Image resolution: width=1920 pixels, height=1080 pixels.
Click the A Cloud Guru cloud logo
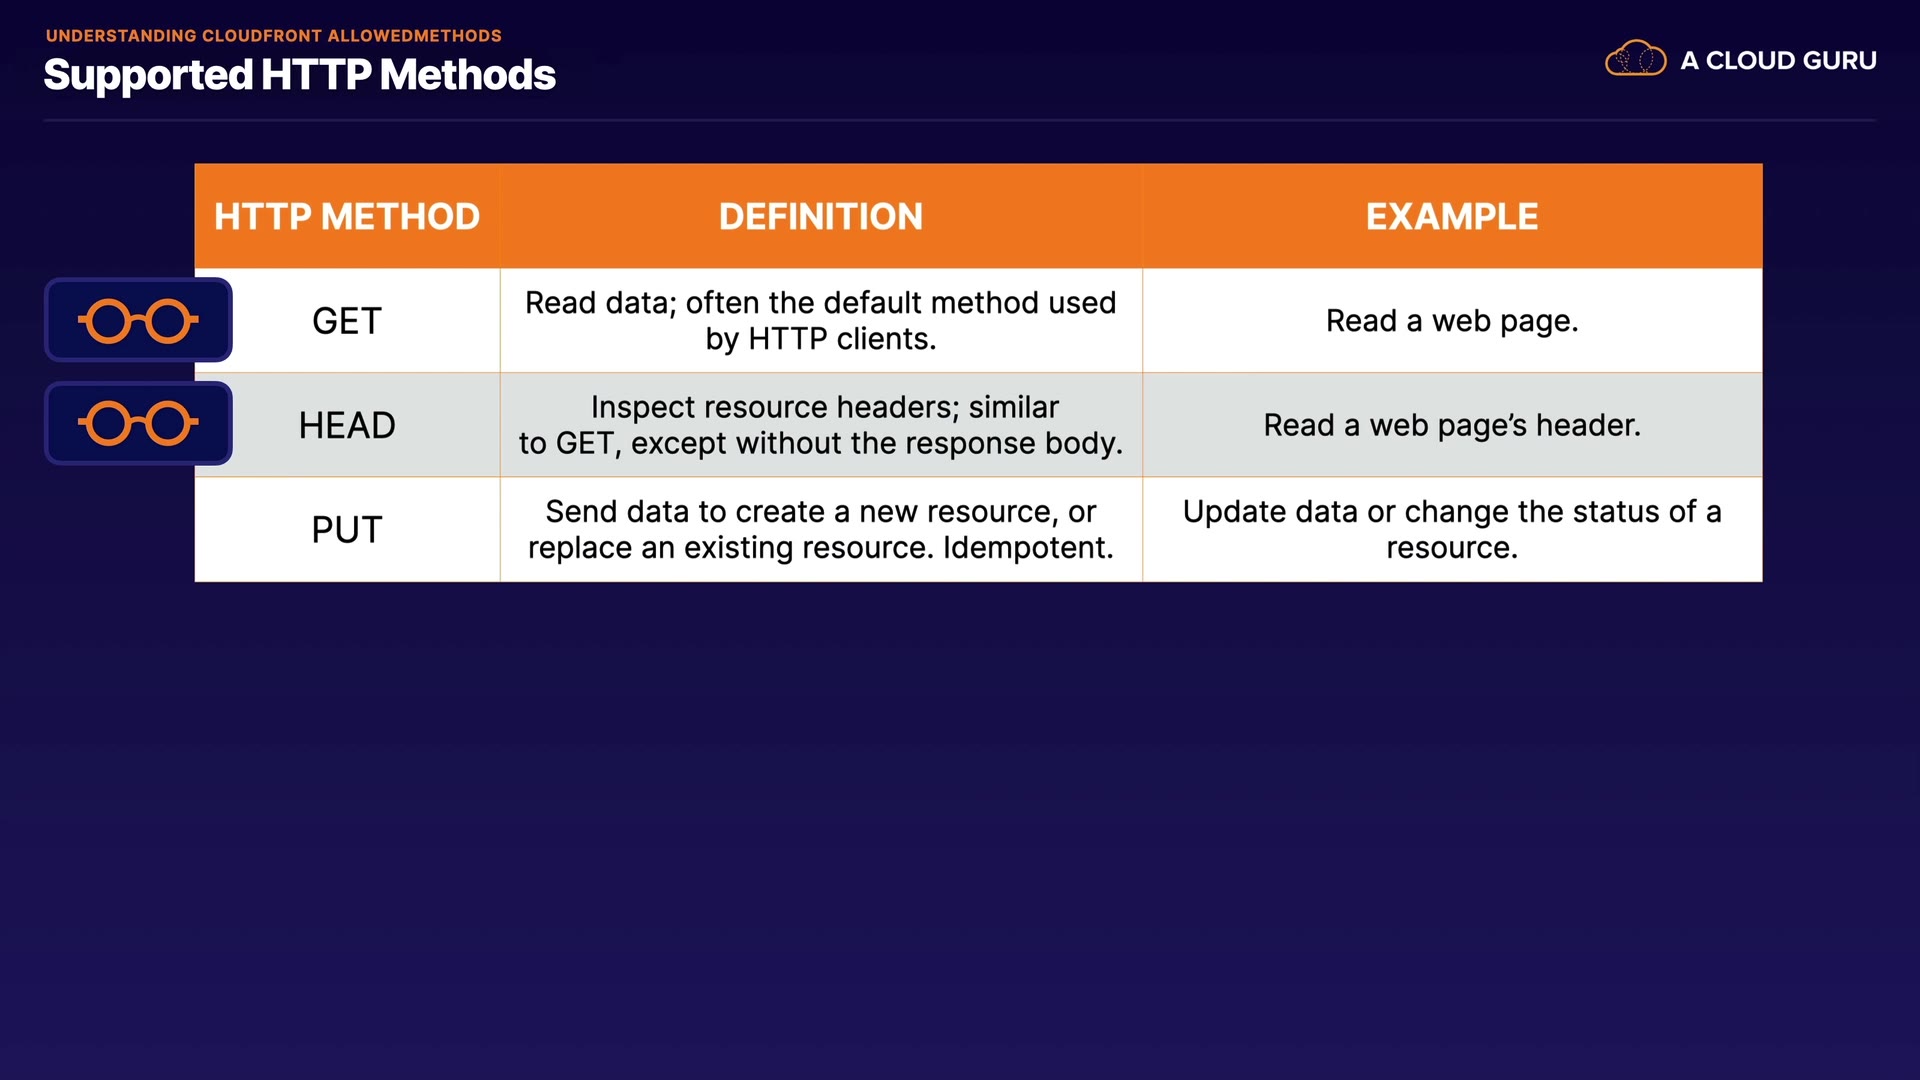coord(1635,60)
